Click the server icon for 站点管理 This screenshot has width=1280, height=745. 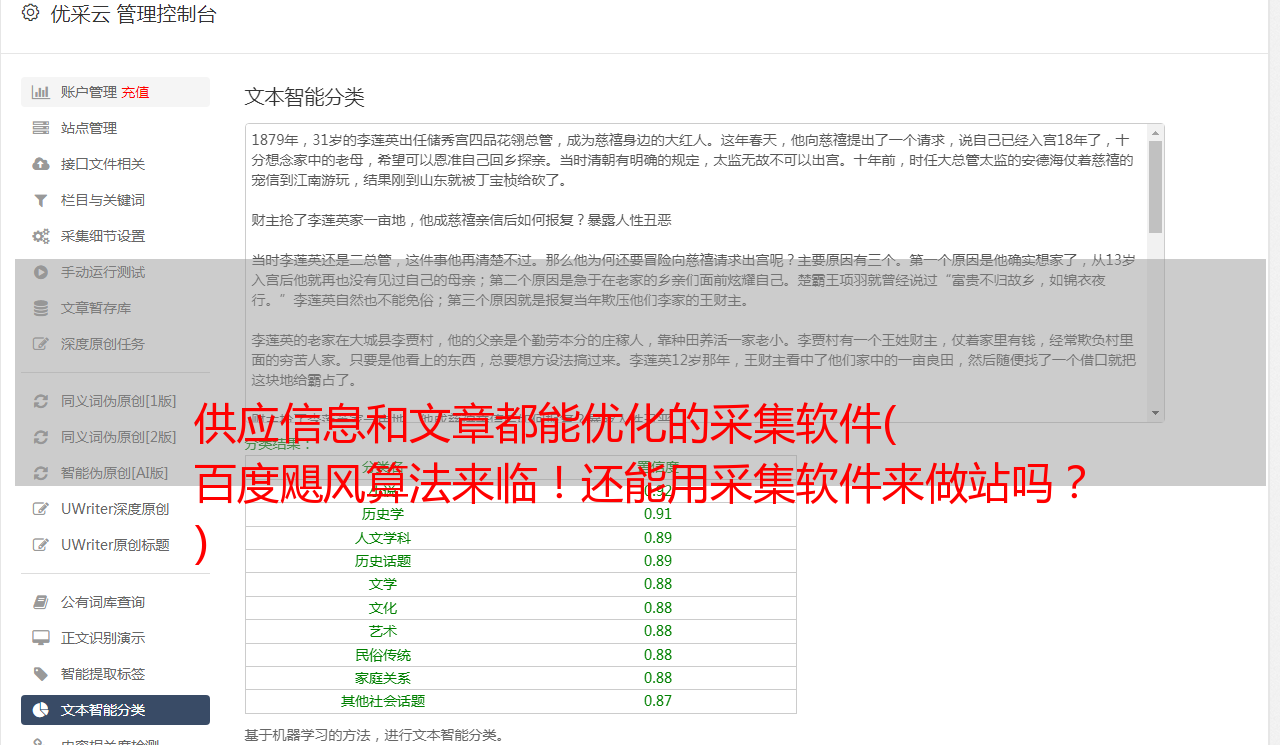[41, 128]
